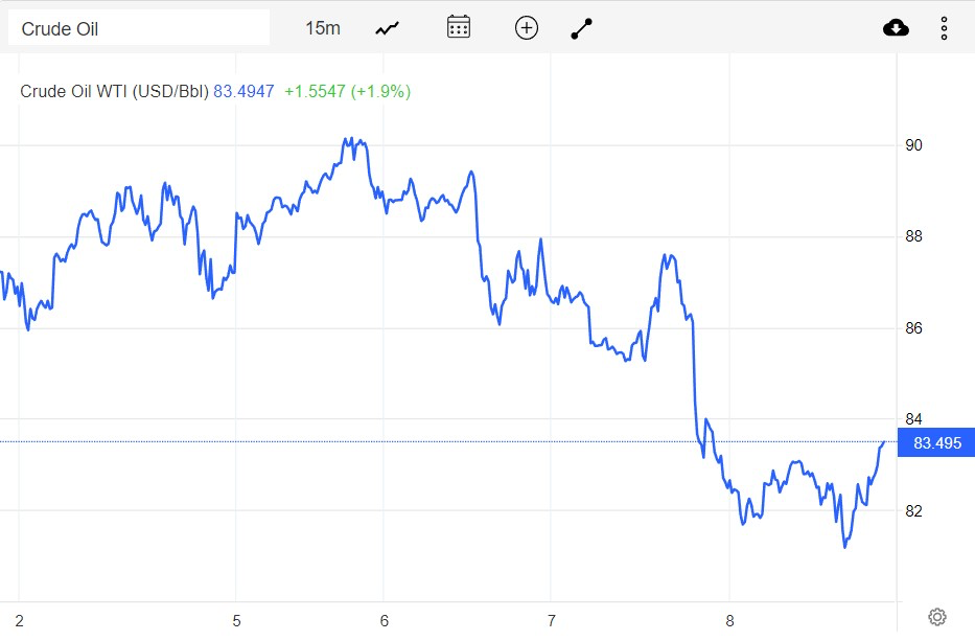Open the three-dot more options menu

pos(944,28)
